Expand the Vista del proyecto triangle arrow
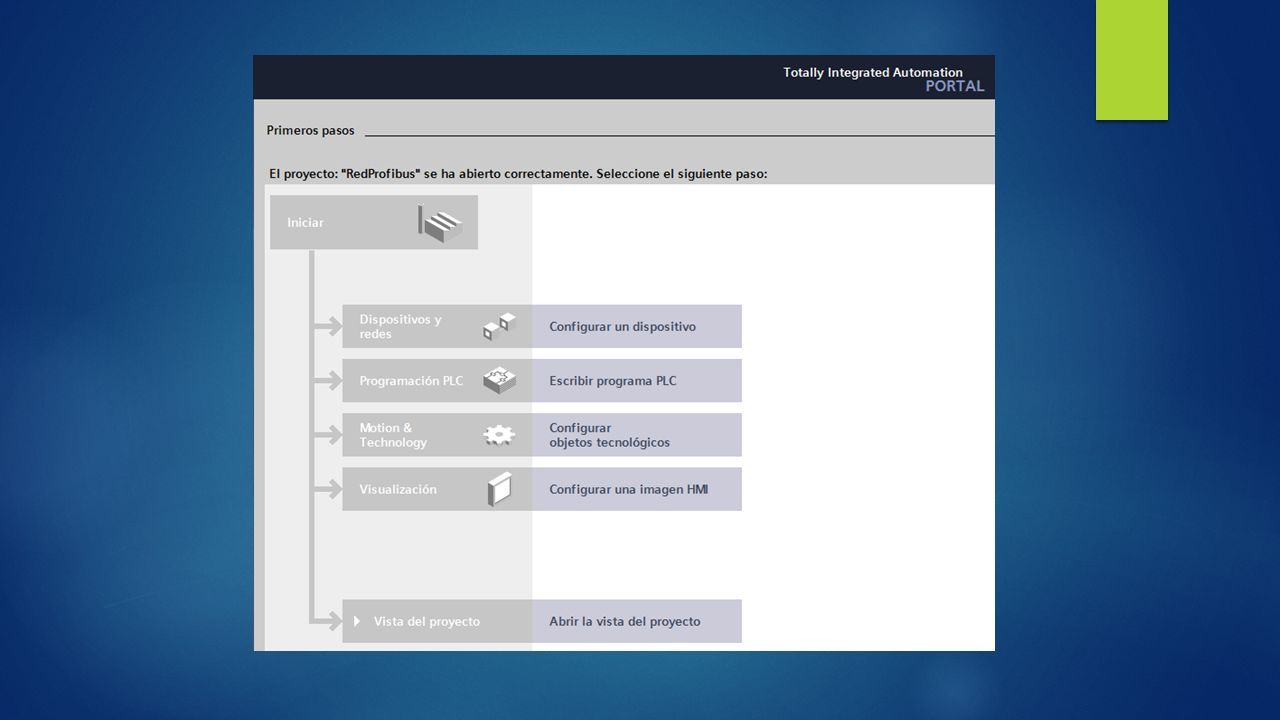 tap(357, 621)
